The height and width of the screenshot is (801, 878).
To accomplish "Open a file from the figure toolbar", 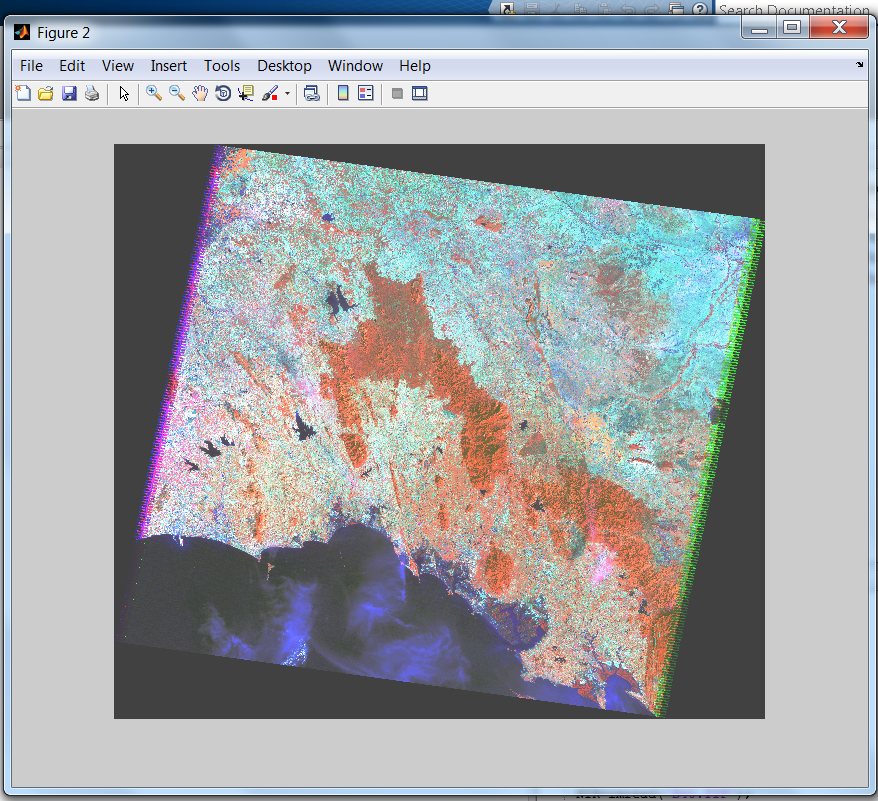I will 45,92.
